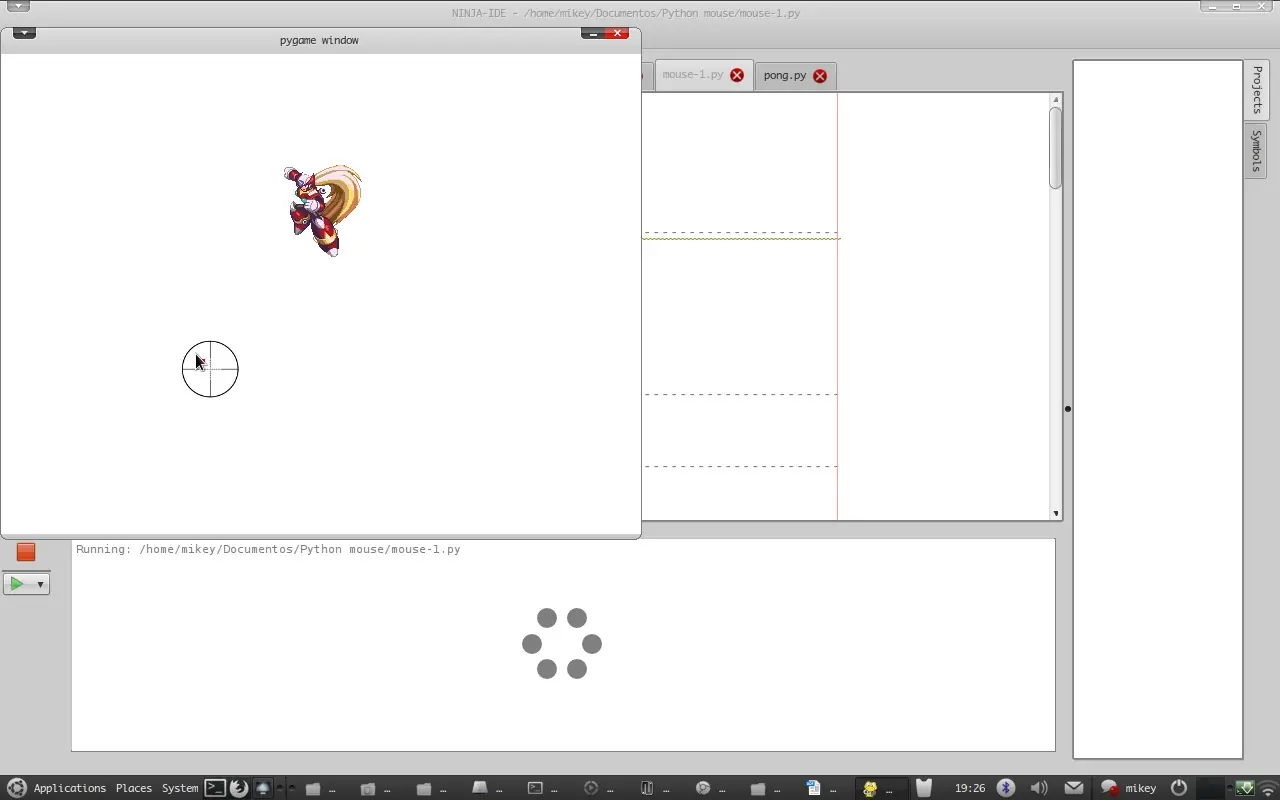Click the volume icon in the system tray
This screenshot has height=800, width=1280.
tap(1039, 788)
